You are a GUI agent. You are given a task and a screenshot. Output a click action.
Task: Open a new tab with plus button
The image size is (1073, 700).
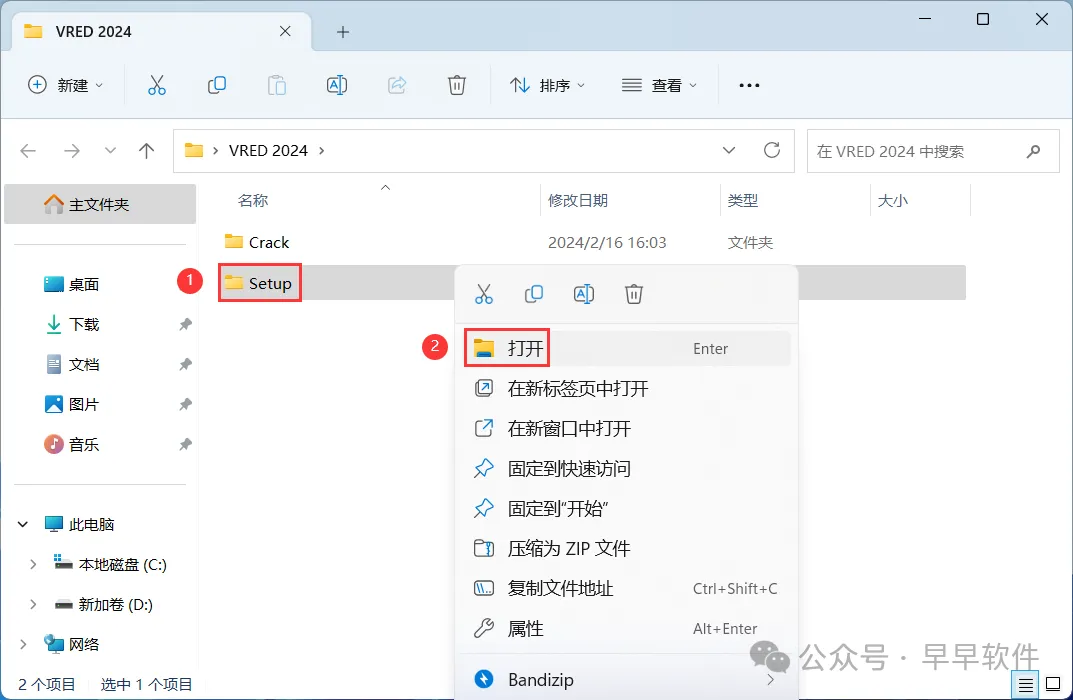point(343,31)
